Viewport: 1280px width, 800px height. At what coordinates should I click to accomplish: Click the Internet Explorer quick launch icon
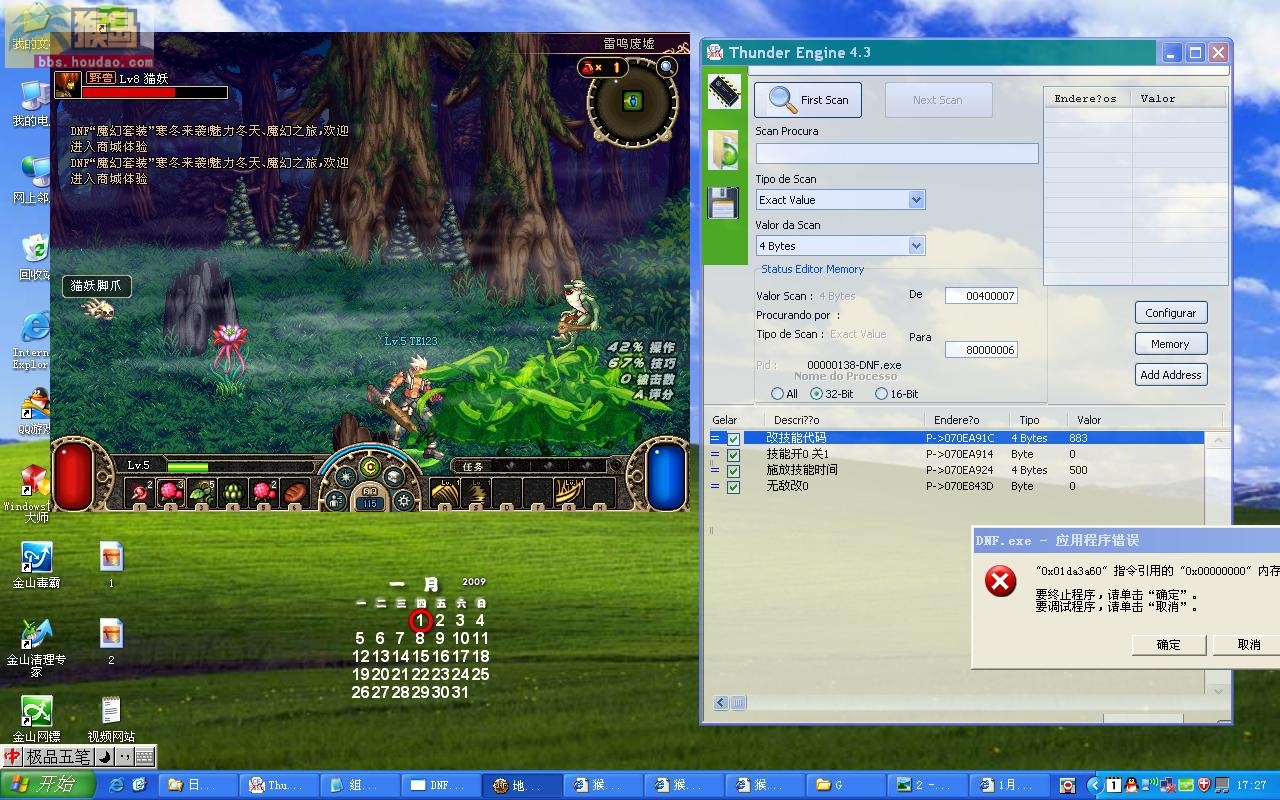pyautogui.click(x=117, y=785)
